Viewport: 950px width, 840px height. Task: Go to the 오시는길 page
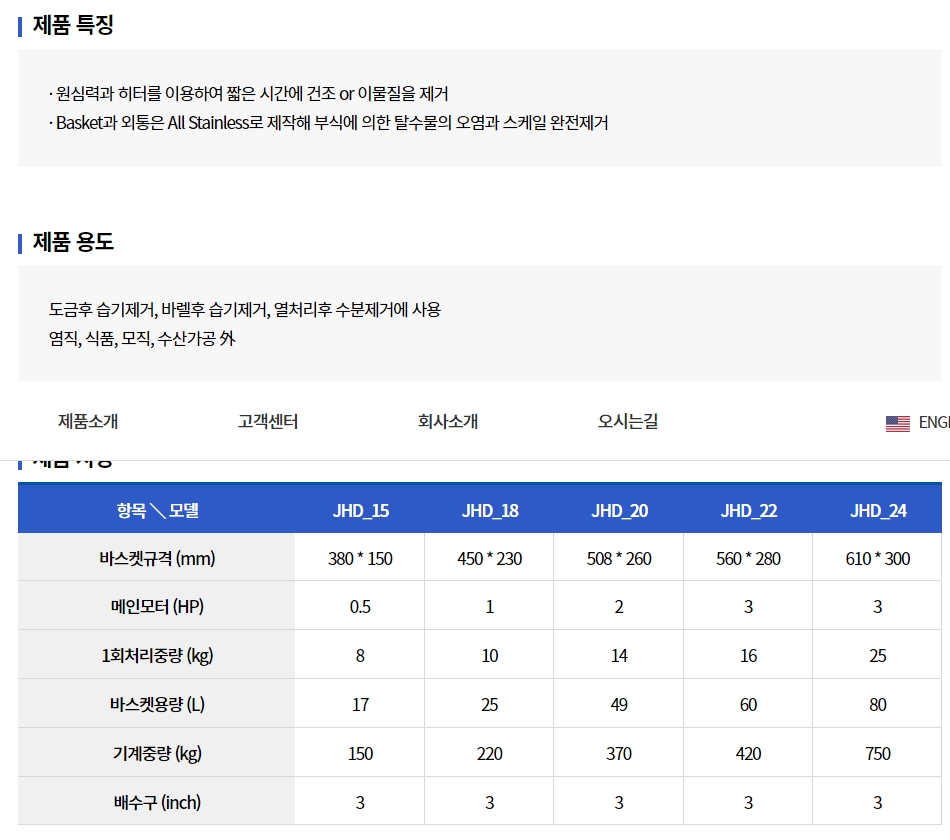[628, 422]
